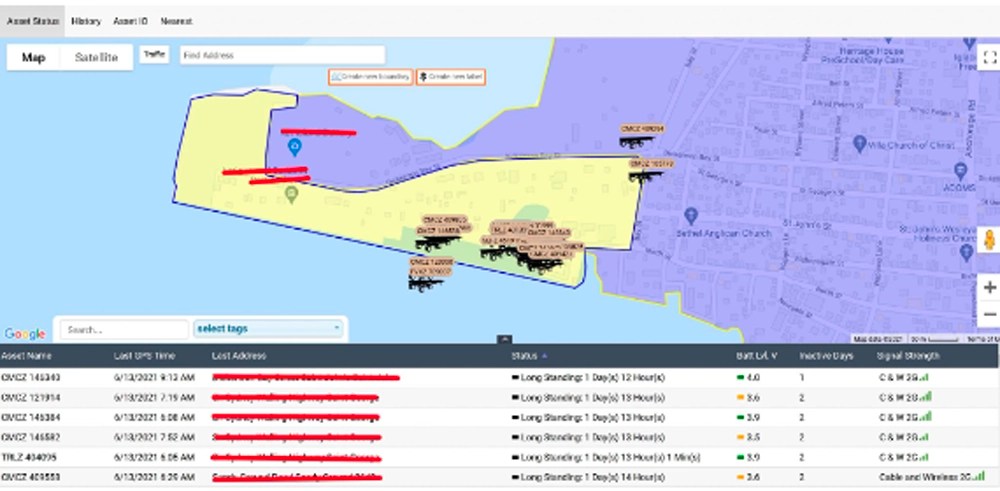This screenshot has height=491, width=1000.
Task: Click the green park marker on map
Action: [x=291, y=193]
